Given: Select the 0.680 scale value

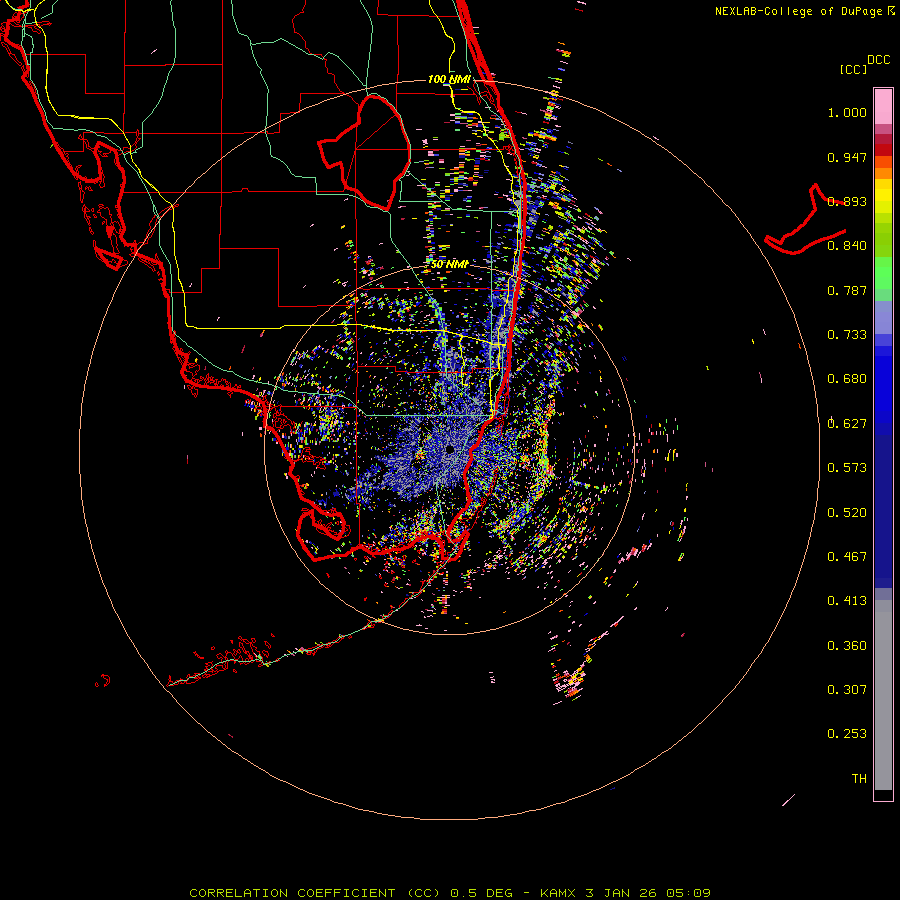Looking at the screenshot, I should (x=847, y=379).
